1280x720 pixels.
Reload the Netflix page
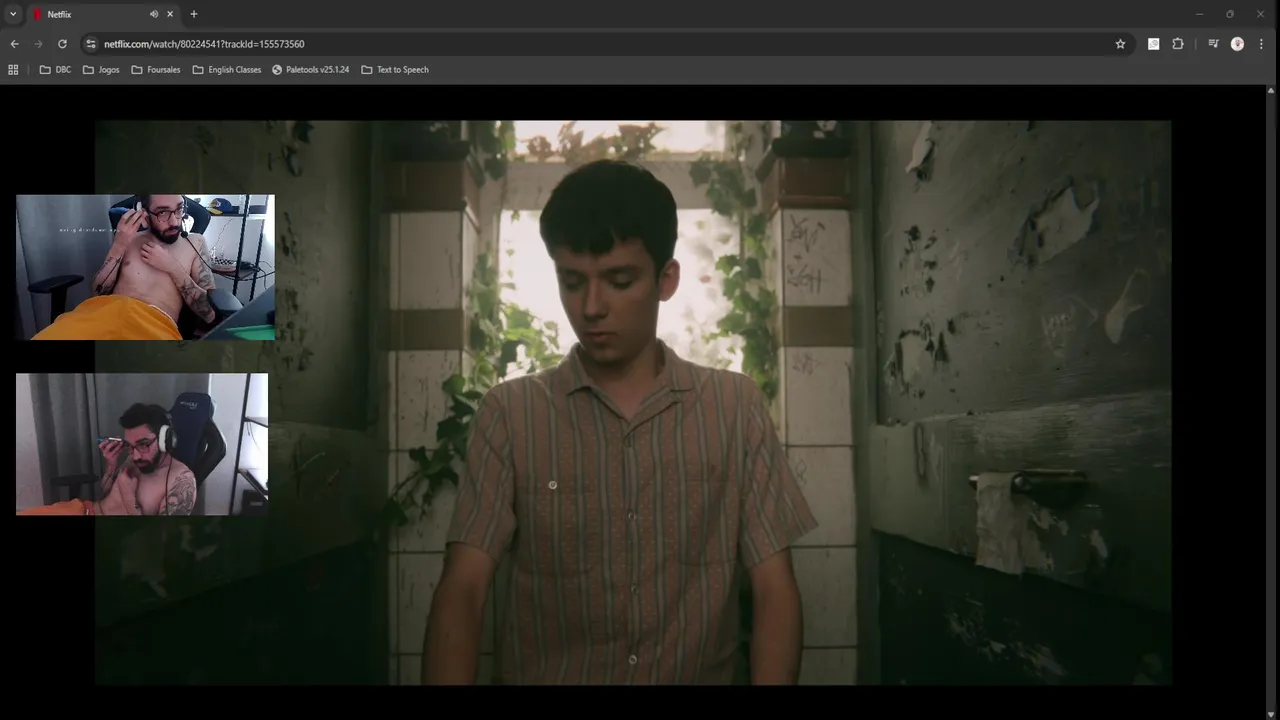coord(62,44)
